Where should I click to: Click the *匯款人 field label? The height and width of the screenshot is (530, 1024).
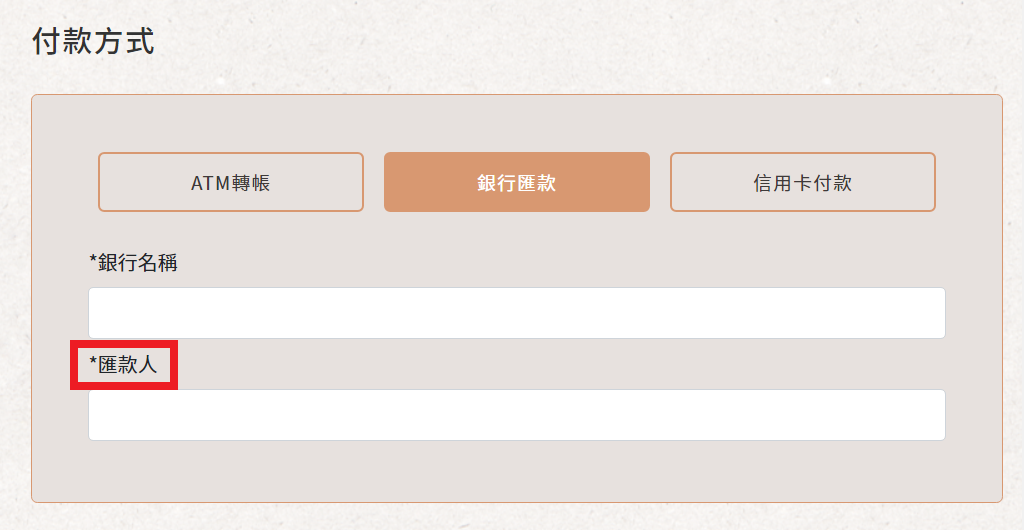(123, 365)
